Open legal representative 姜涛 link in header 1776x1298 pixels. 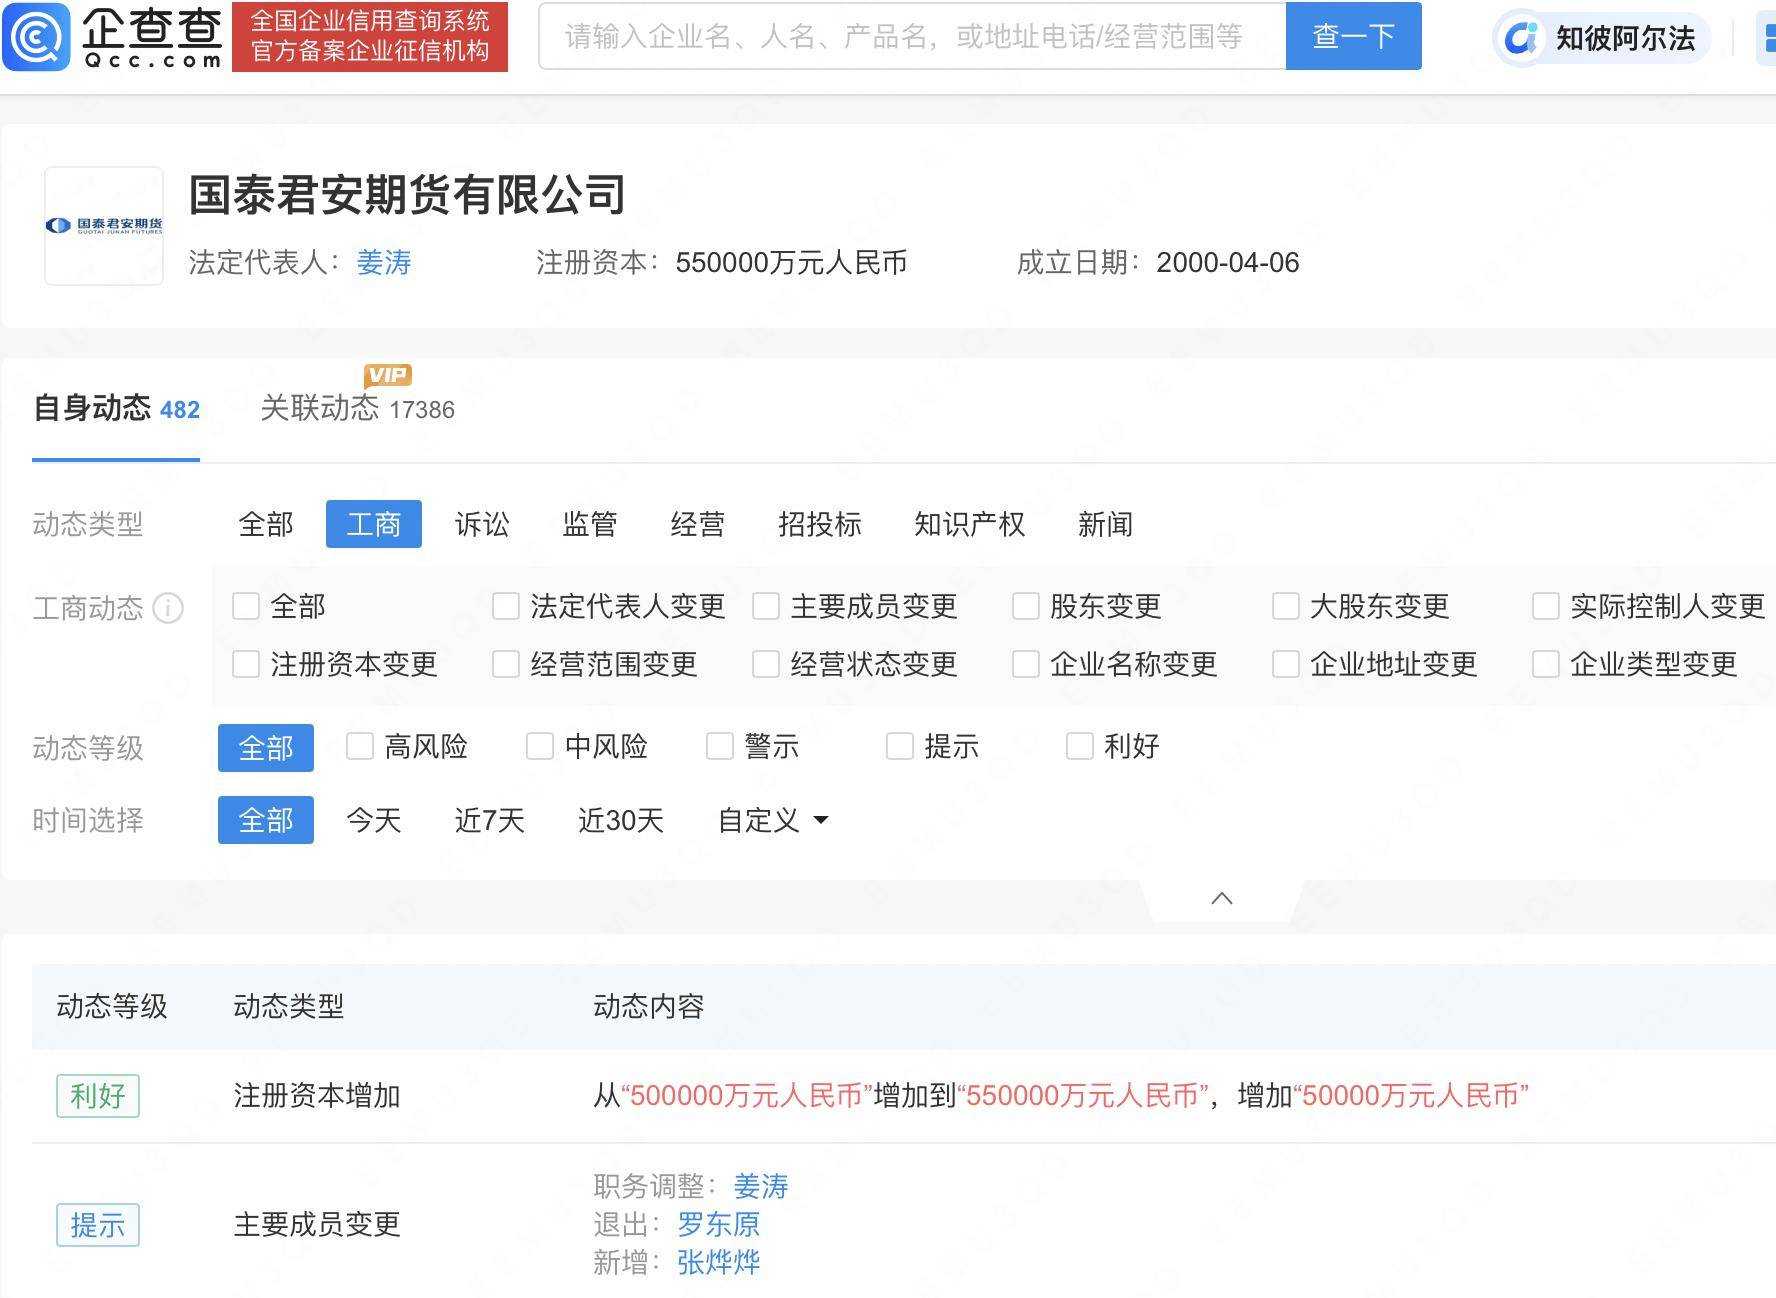[384, 263]
